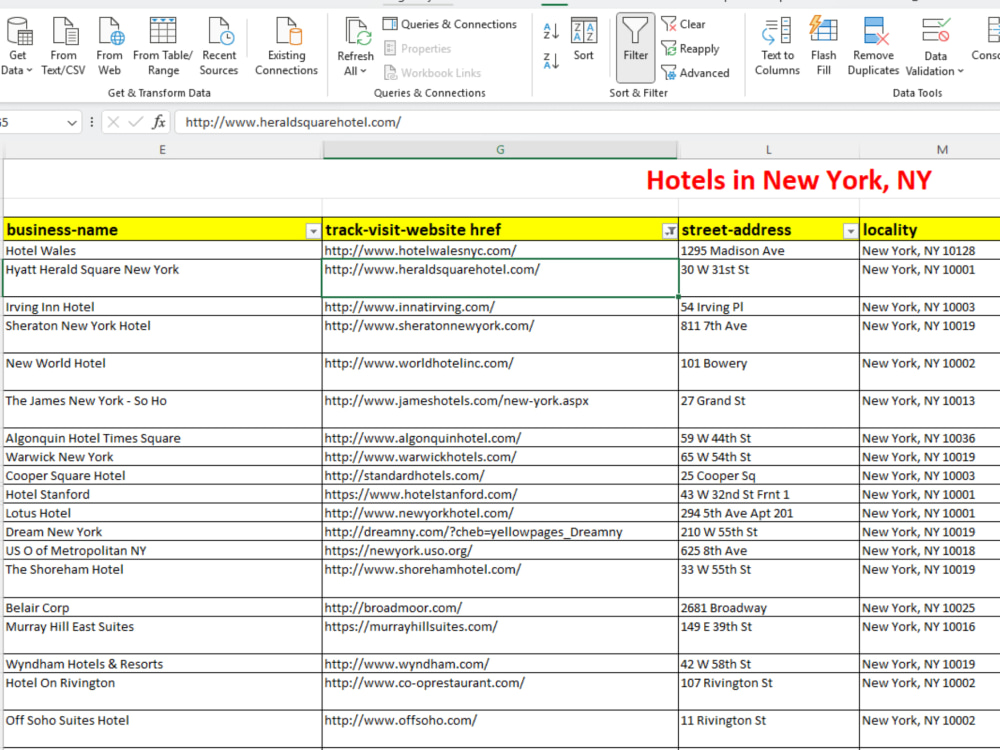Select column E header

[163, 150]
